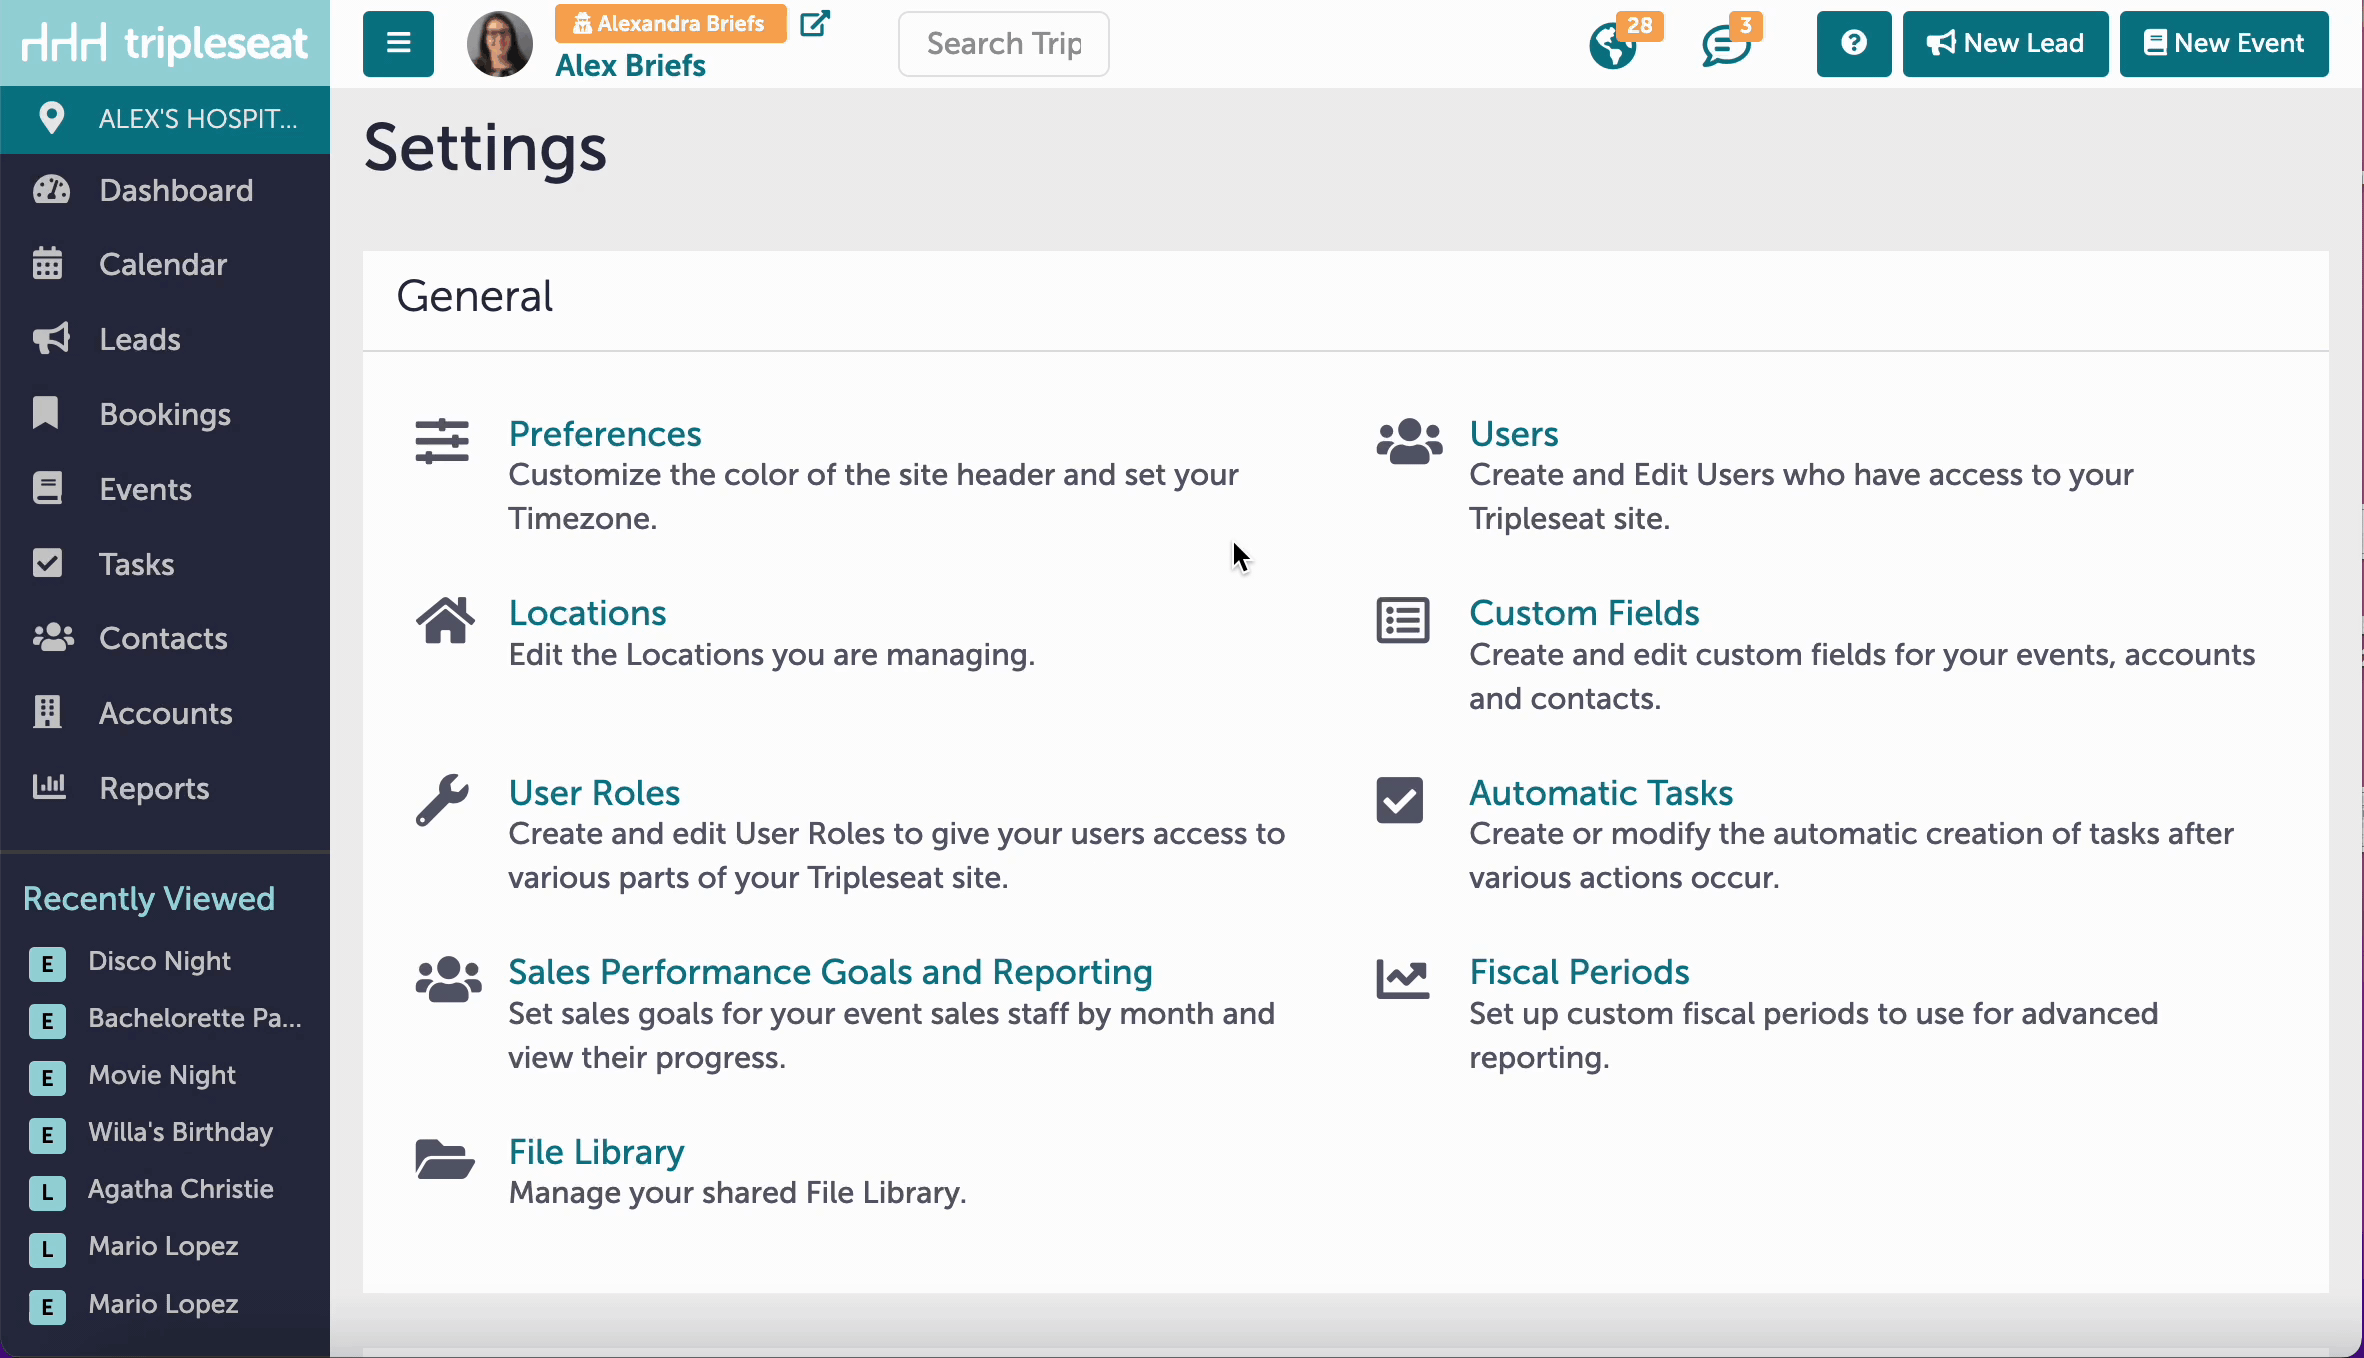Image resolution: width=2364 pixels, height=1358 pixels.
Task: Click the User Roles wrench icon
Action: click(x=442, y=800)
